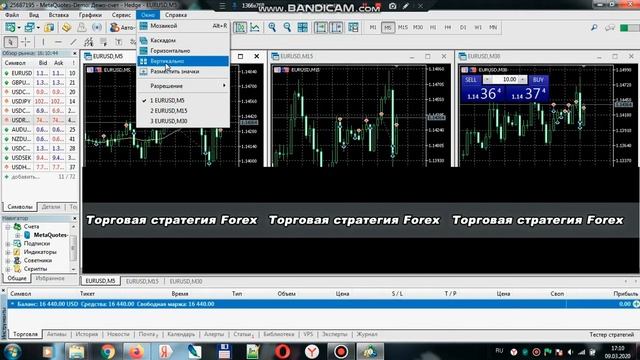Toggle the auto-trading button

point(122,28)
